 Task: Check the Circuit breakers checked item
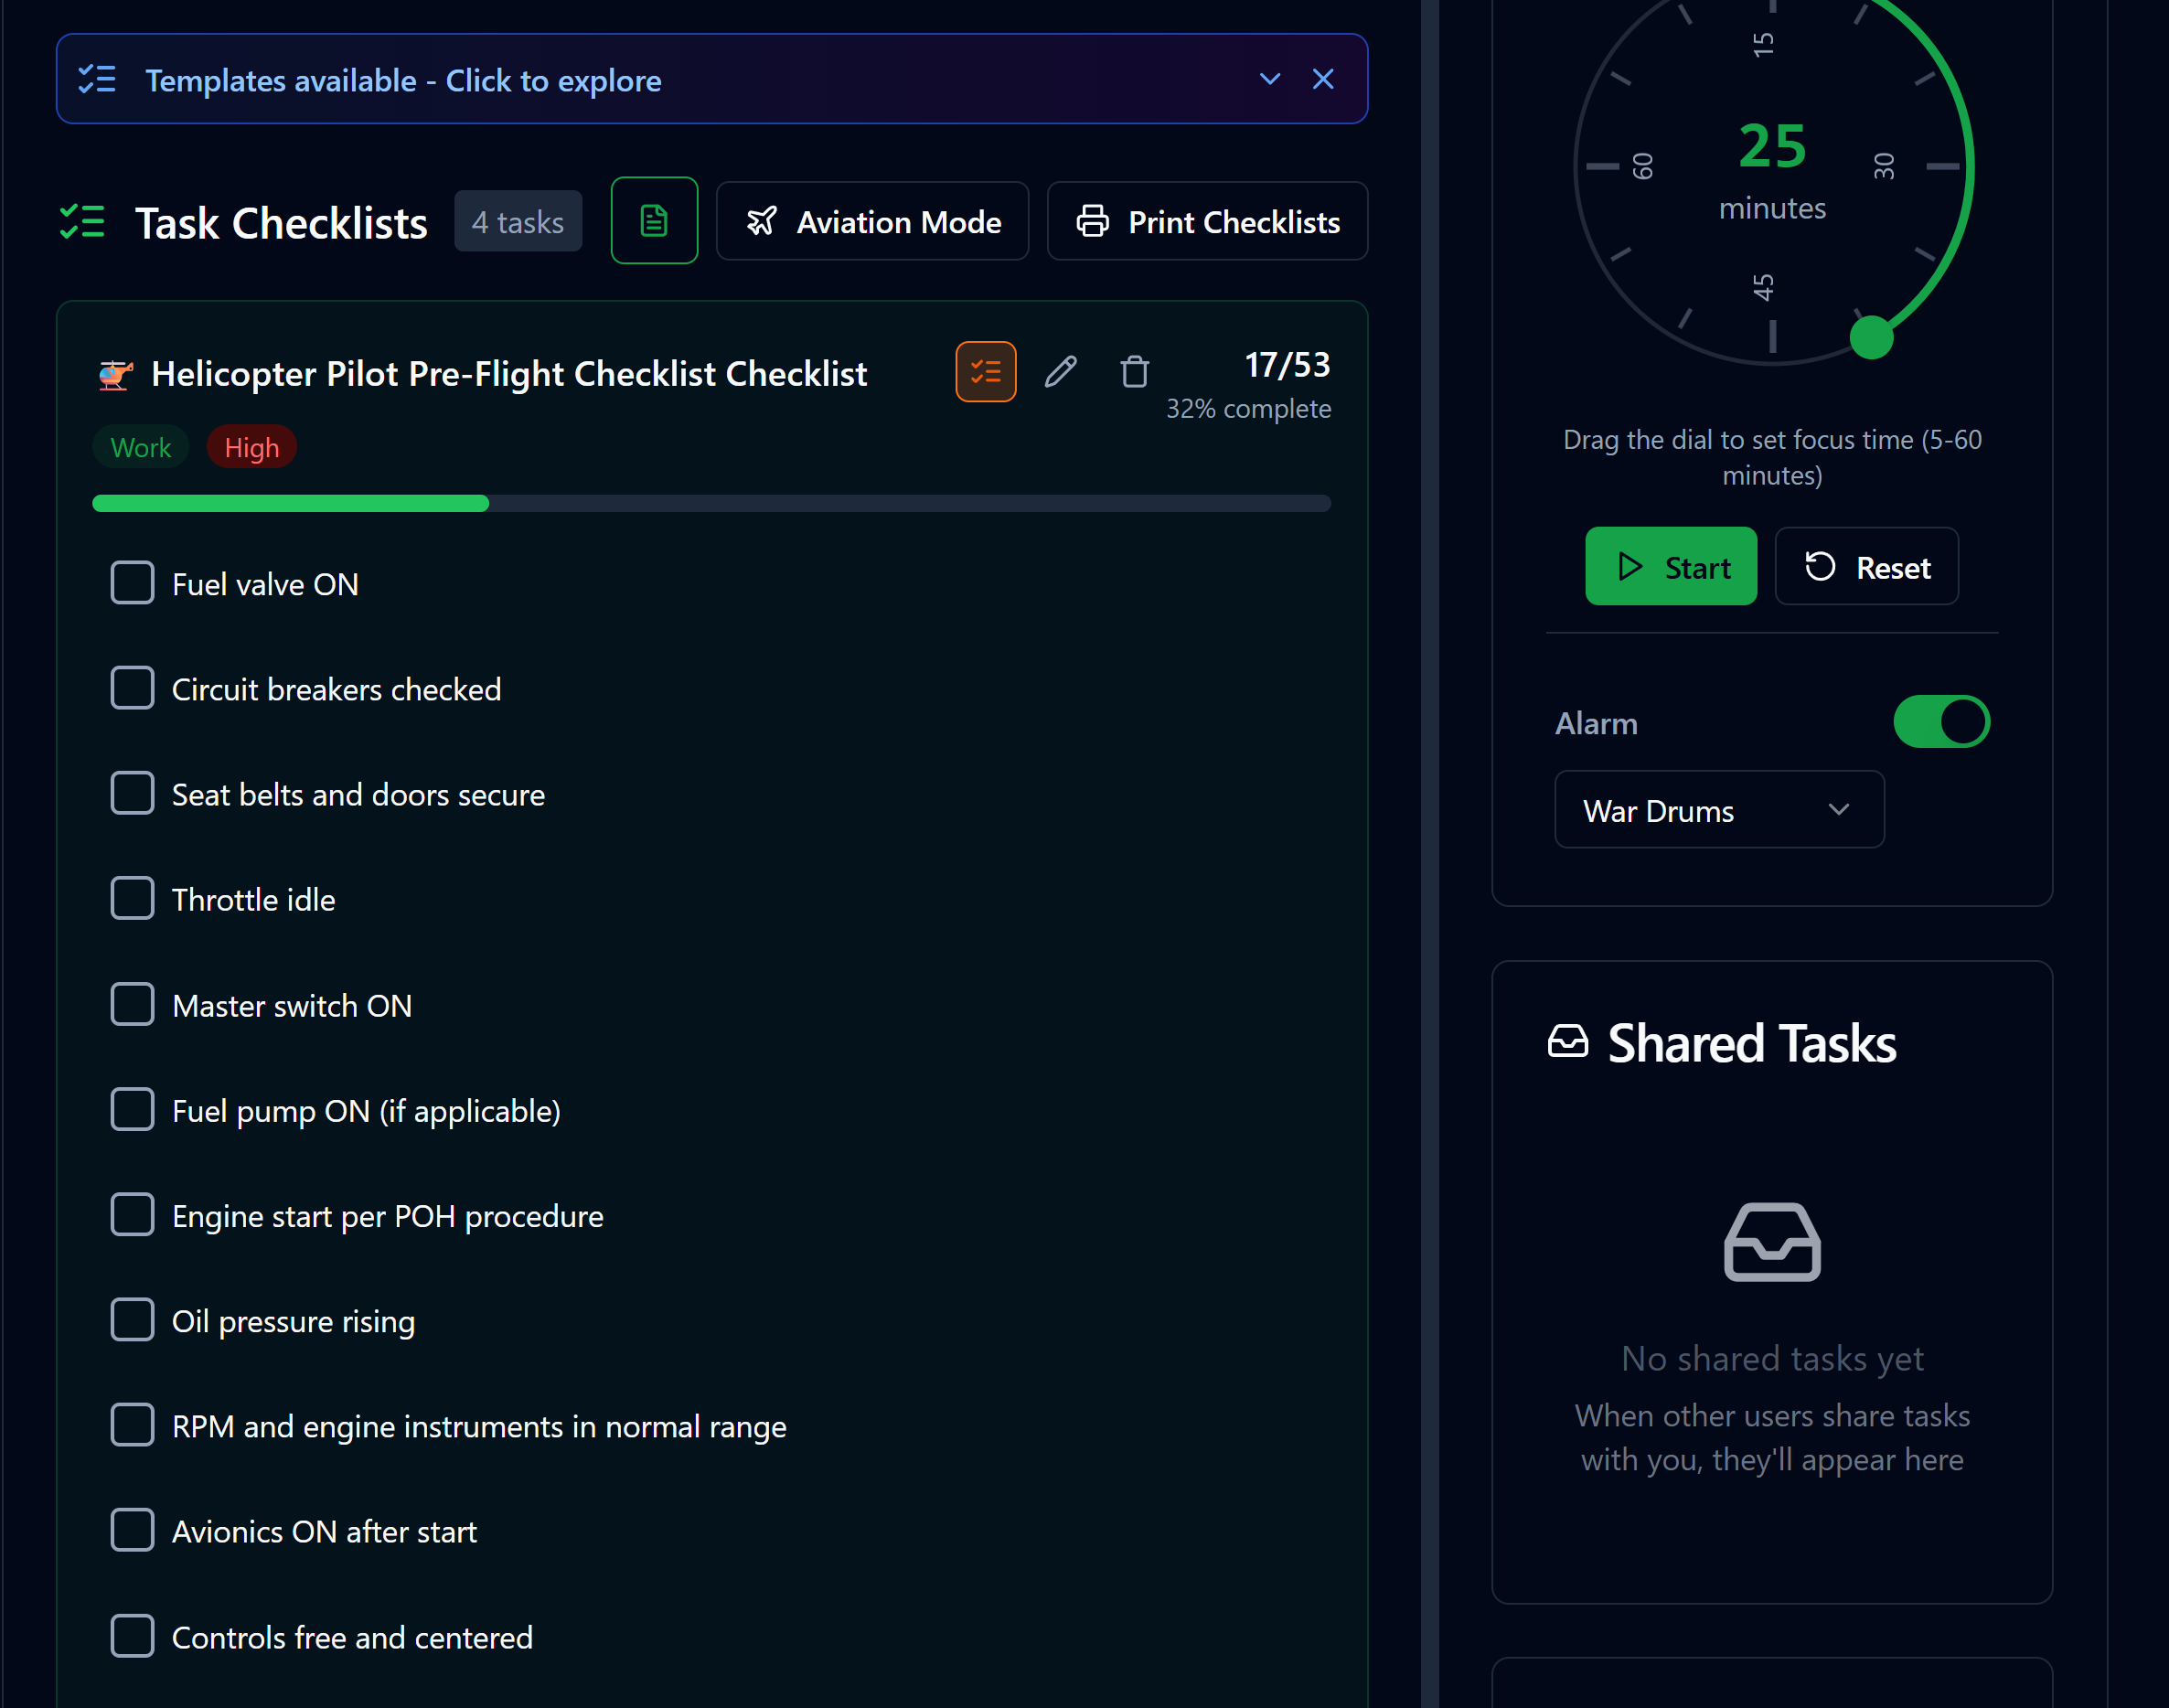[132, 688]
